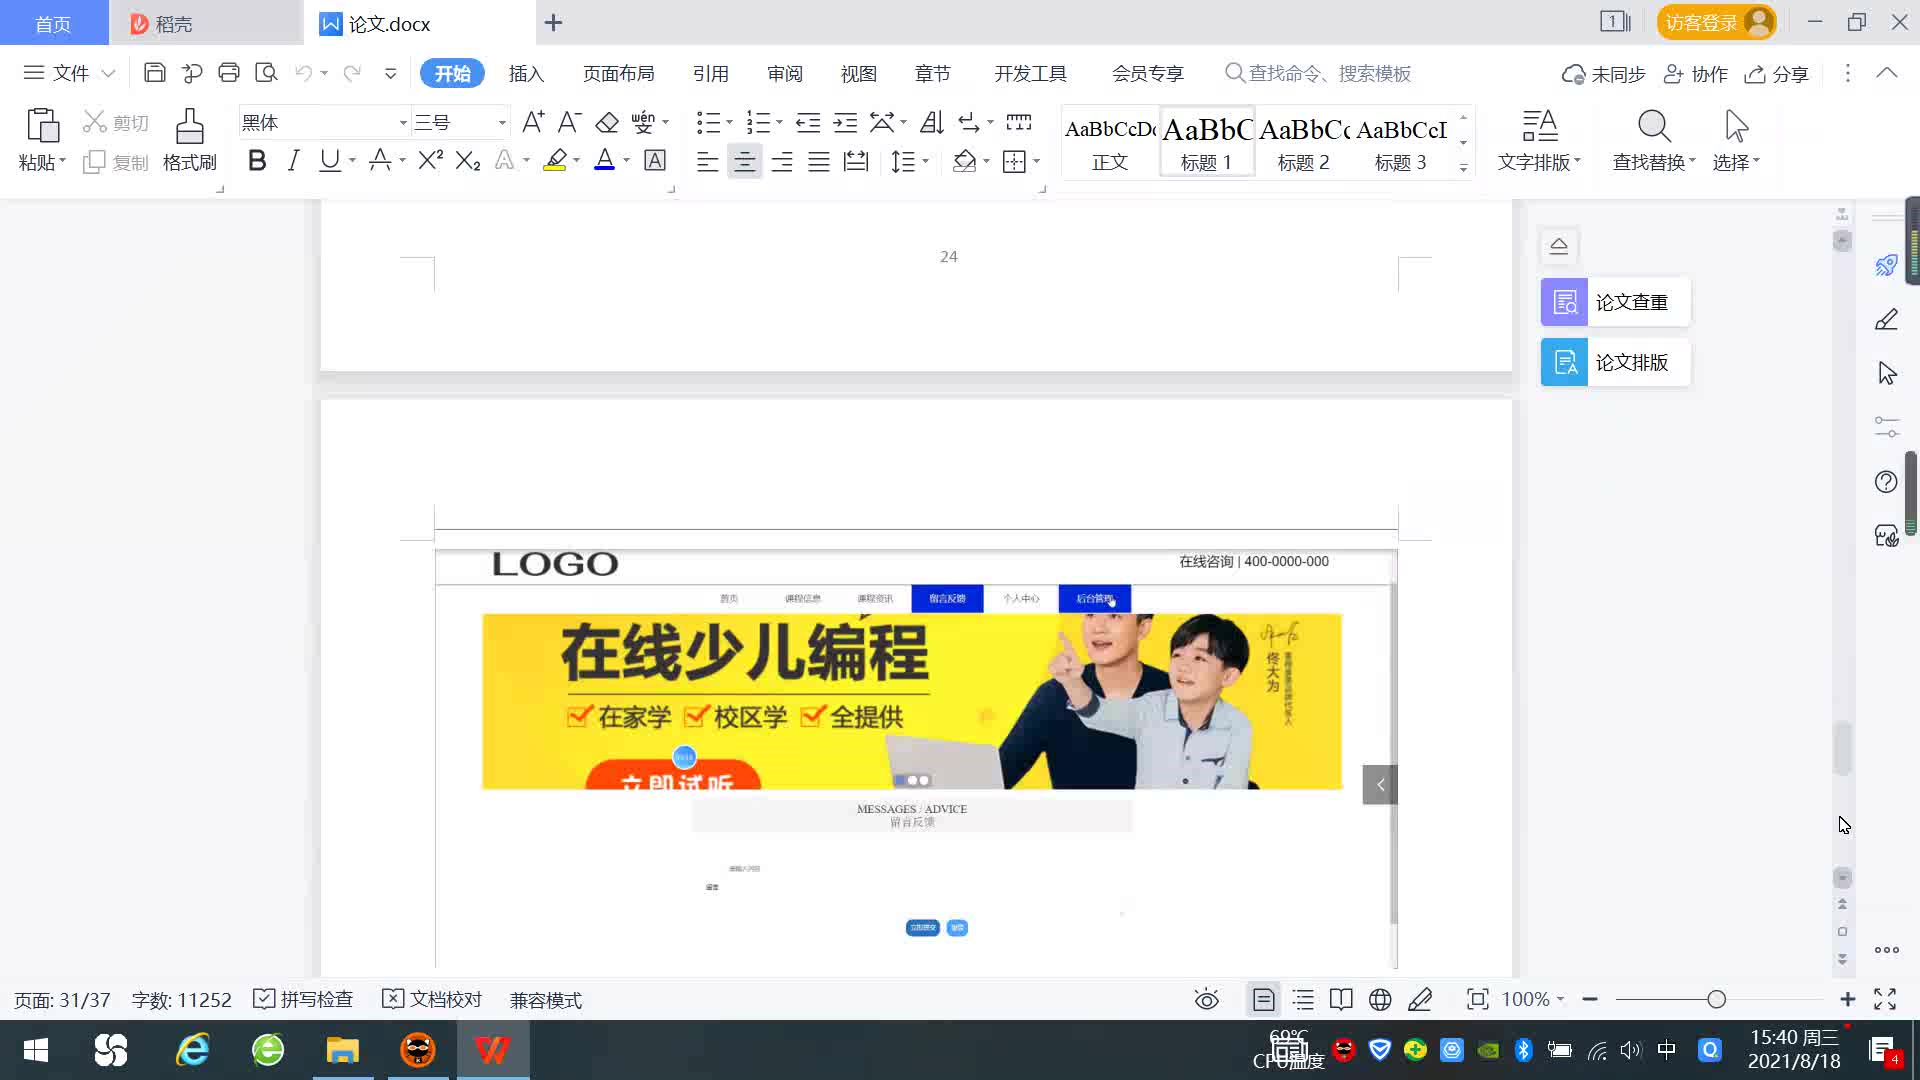1920x1080 pixels.
Task: Click the increase indent icon
Action: (x=845, y=123)
